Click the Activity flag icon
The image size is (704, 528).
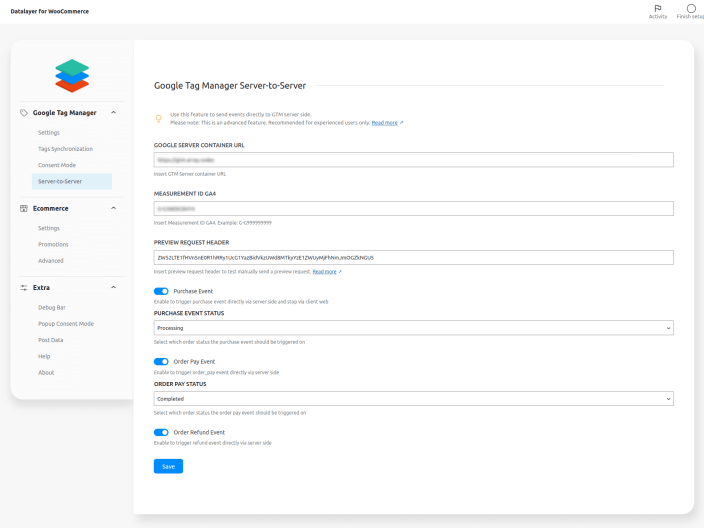point(657,8)
